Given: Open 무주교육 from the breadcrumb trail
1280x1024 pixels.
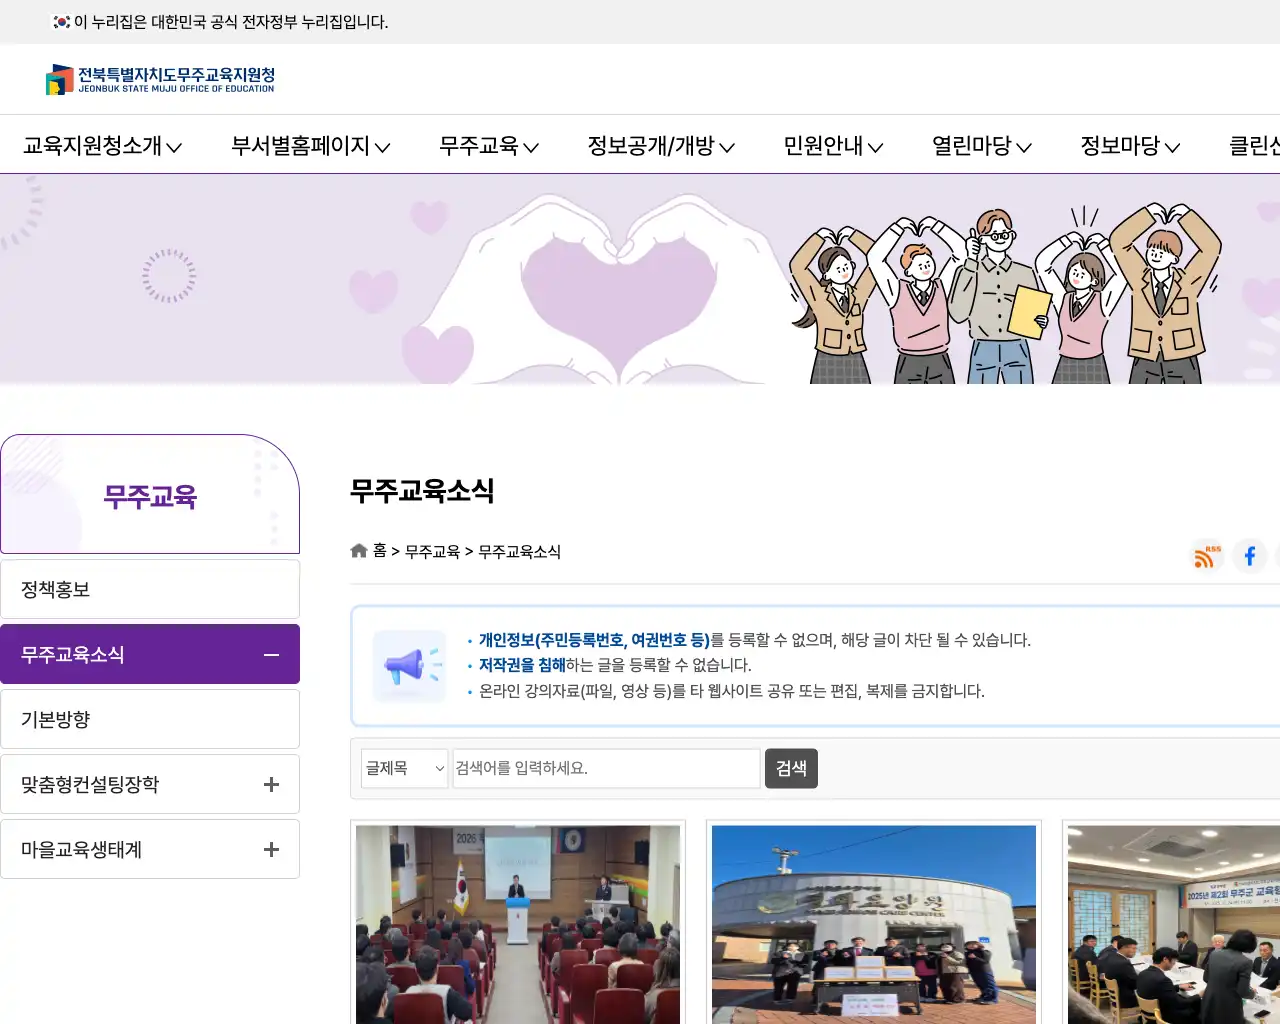Looking at the screenshot, I should (x=433, y=551).
